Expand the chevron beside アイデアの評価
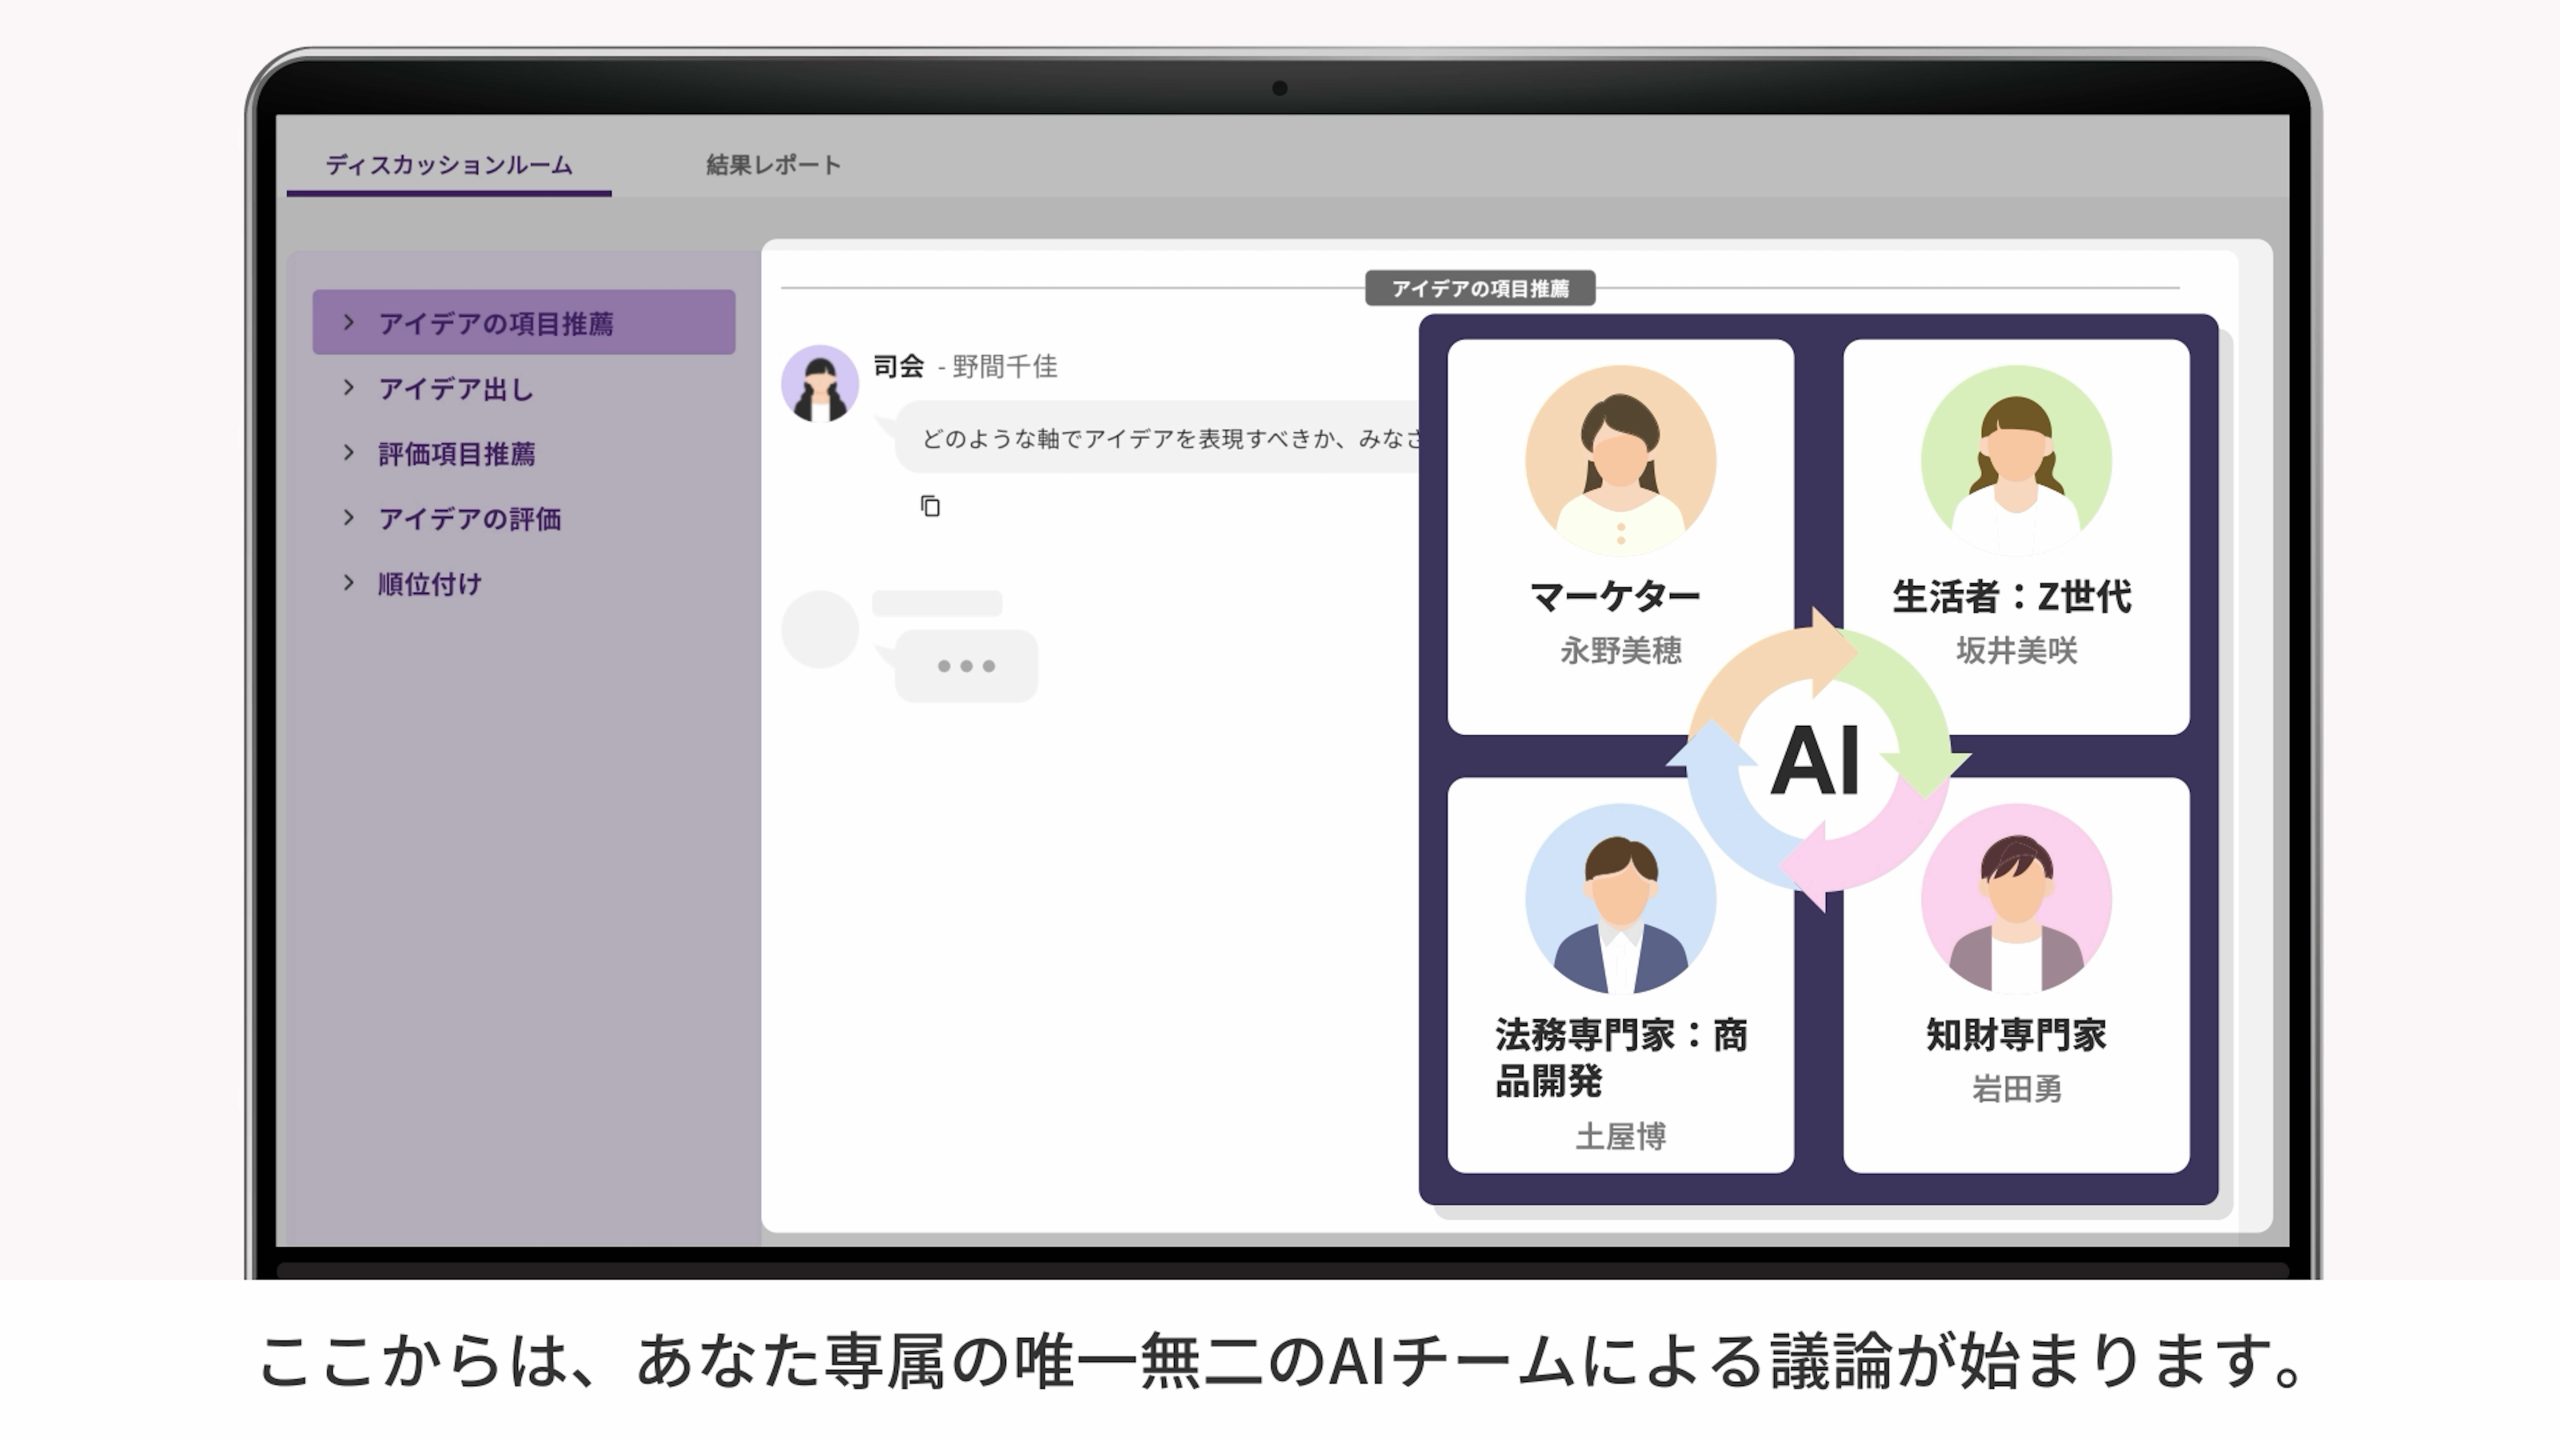The image size is (2560, 1440). (x=349, y=517)
